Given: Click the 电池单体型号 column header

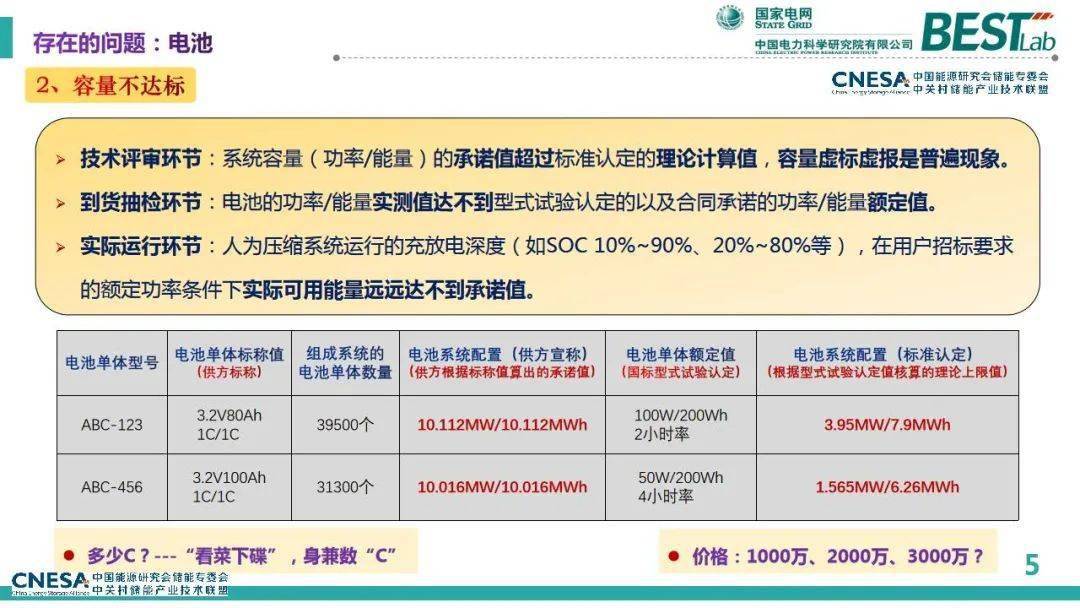Looking at the screenshot, I should pyautogui.click(x=112, y=363).
